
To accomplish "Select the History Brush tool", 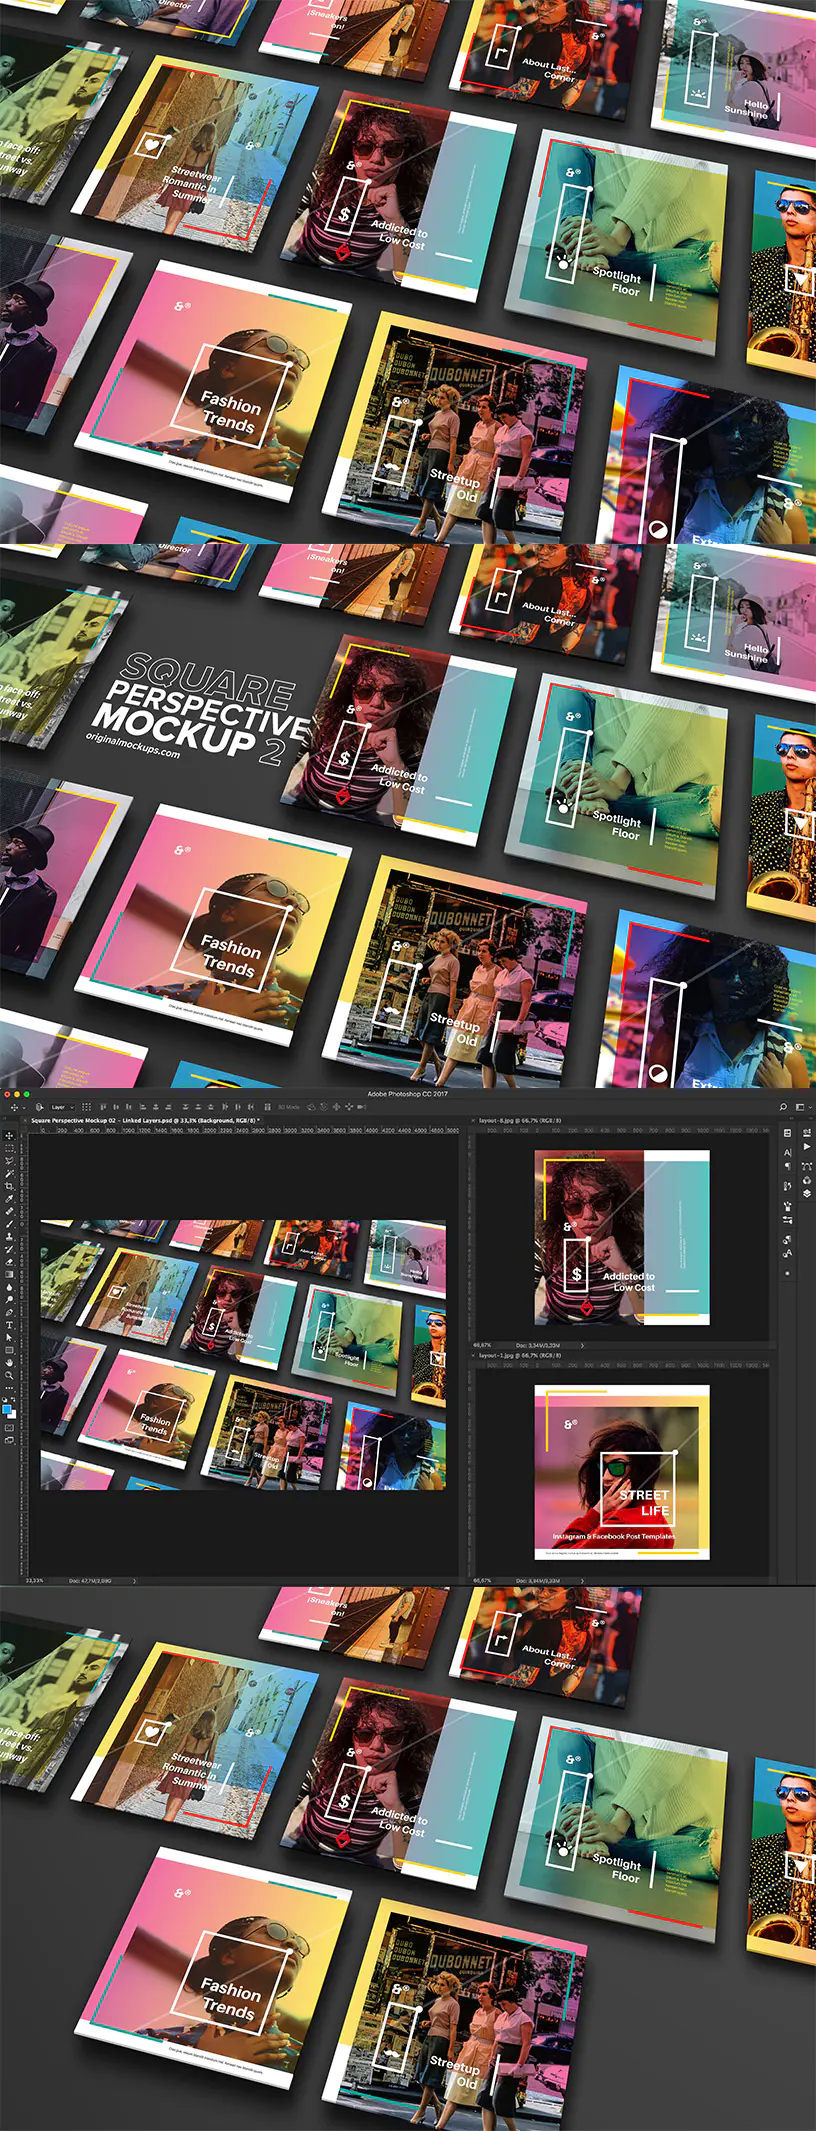I will pos(9,1248).
